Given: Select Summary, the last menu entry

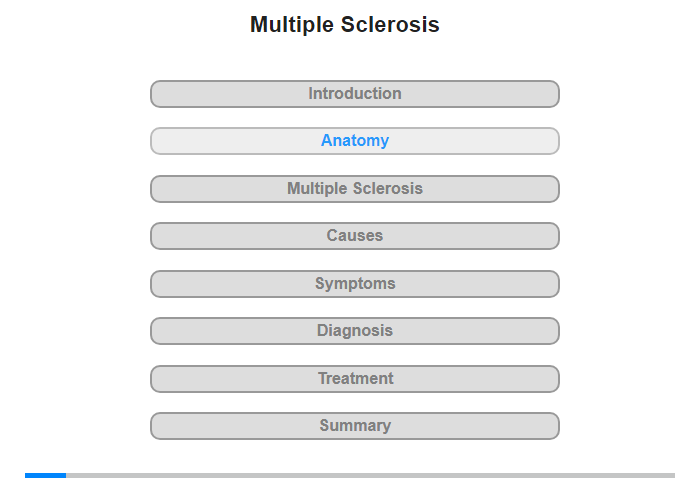Looking at the screenshot, I should coord(354,426).
